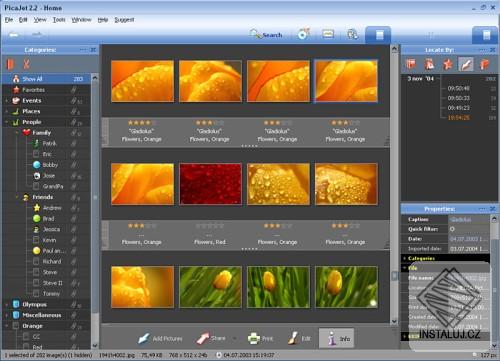Screen dimensions: 500x361
Task: Click the green ball icon next to Brad
Action: click(x=37, y=218)
